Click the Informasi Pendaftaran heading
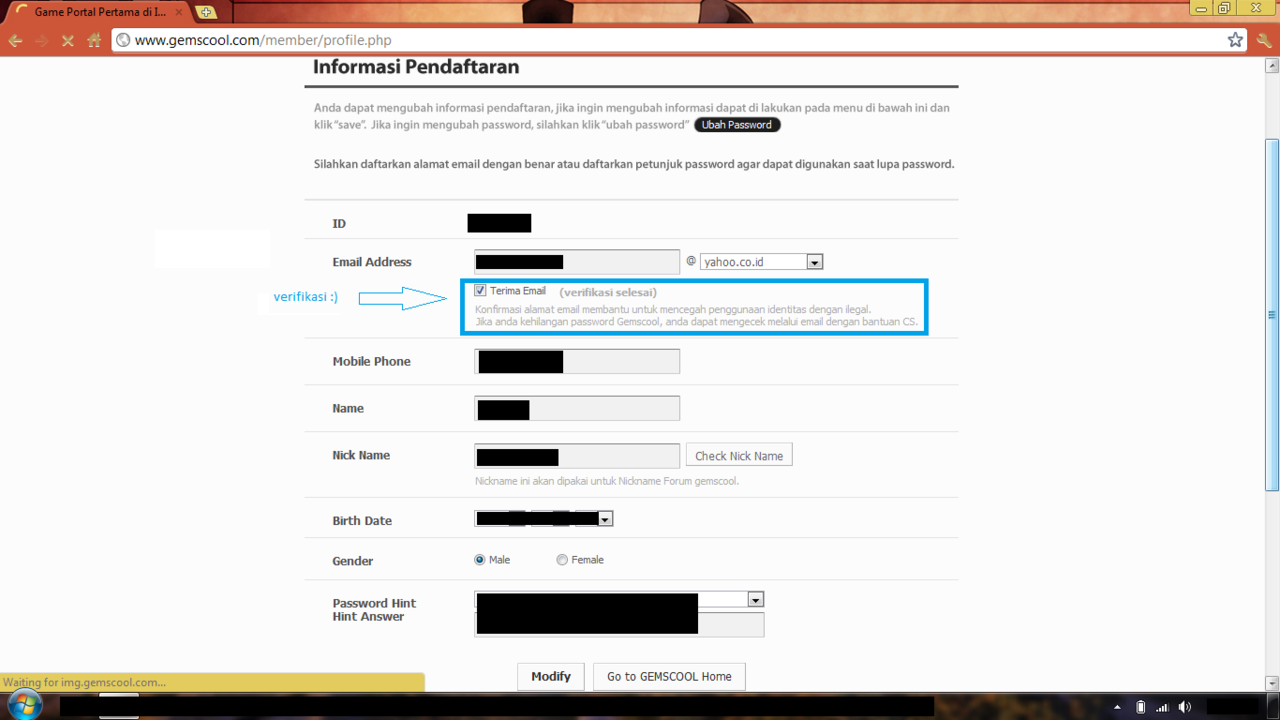 (x=416, y=67)
